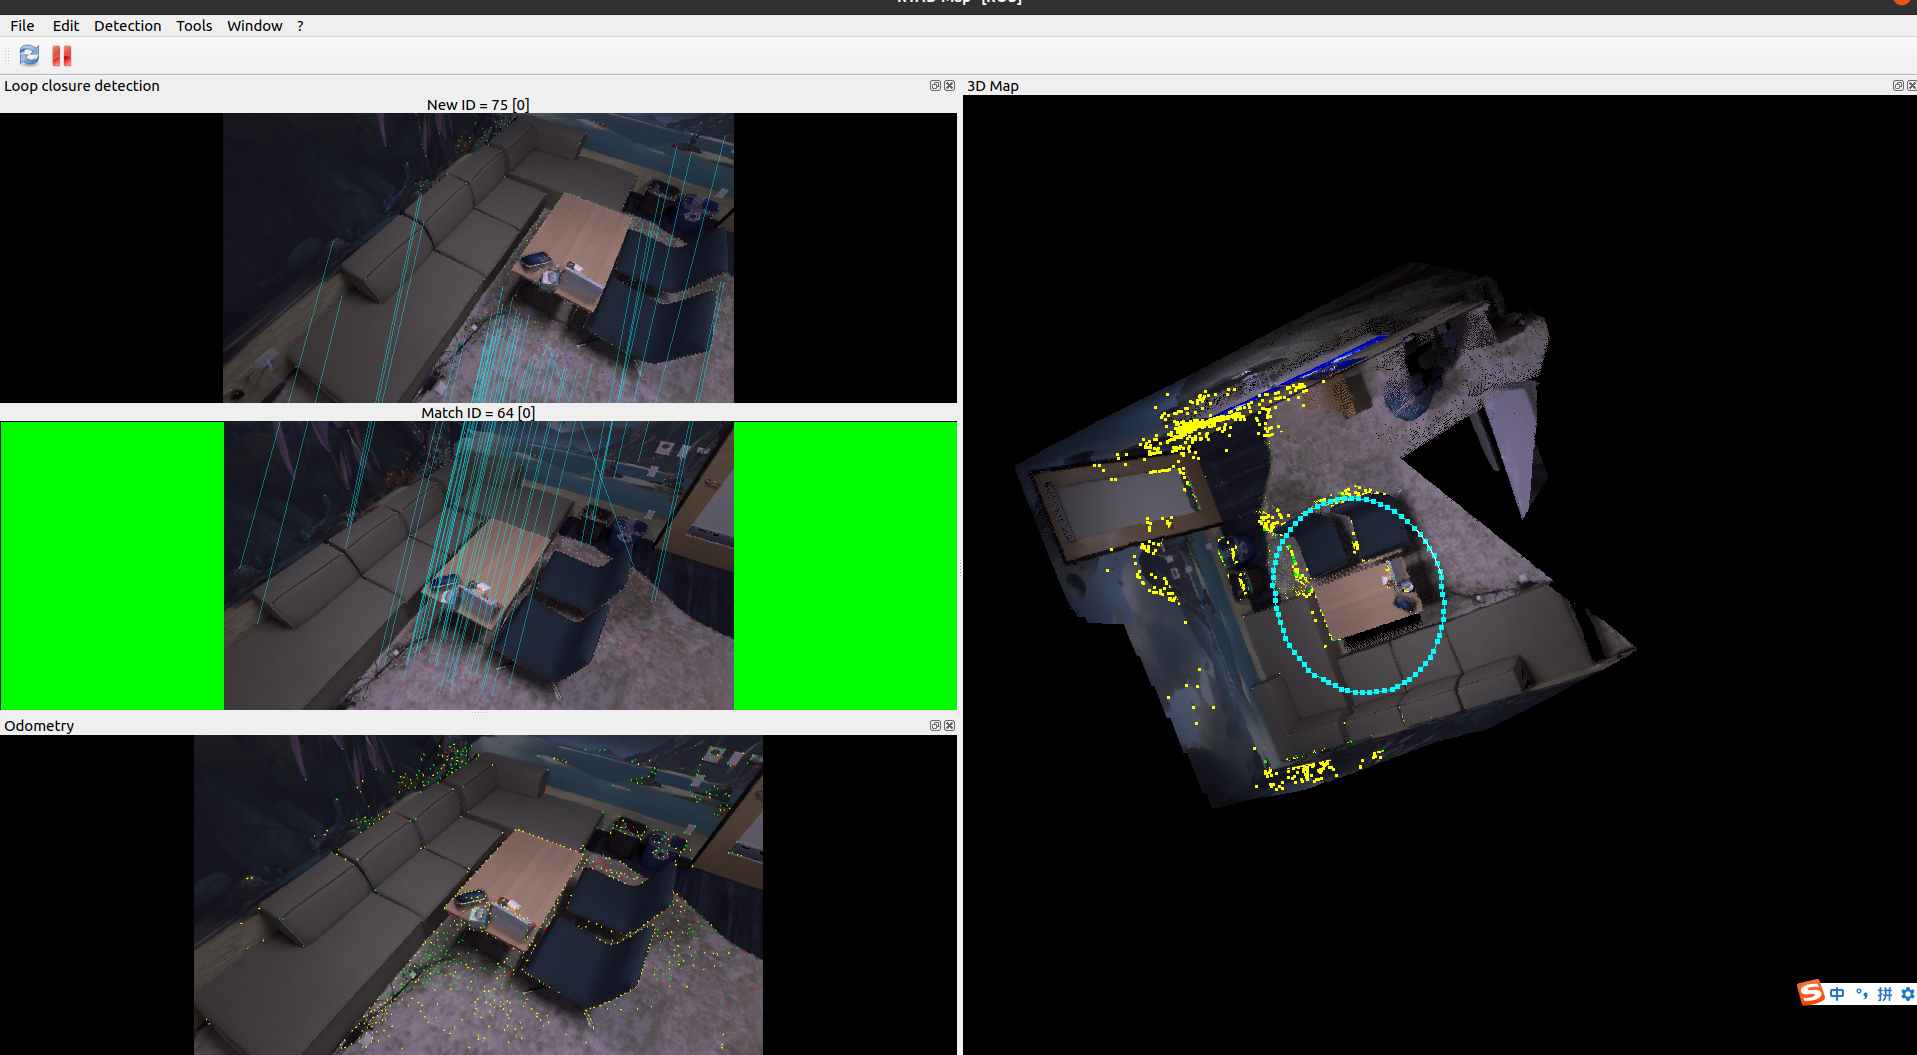Toggle the Odometry panel closed via its X icon

(949, 725)
